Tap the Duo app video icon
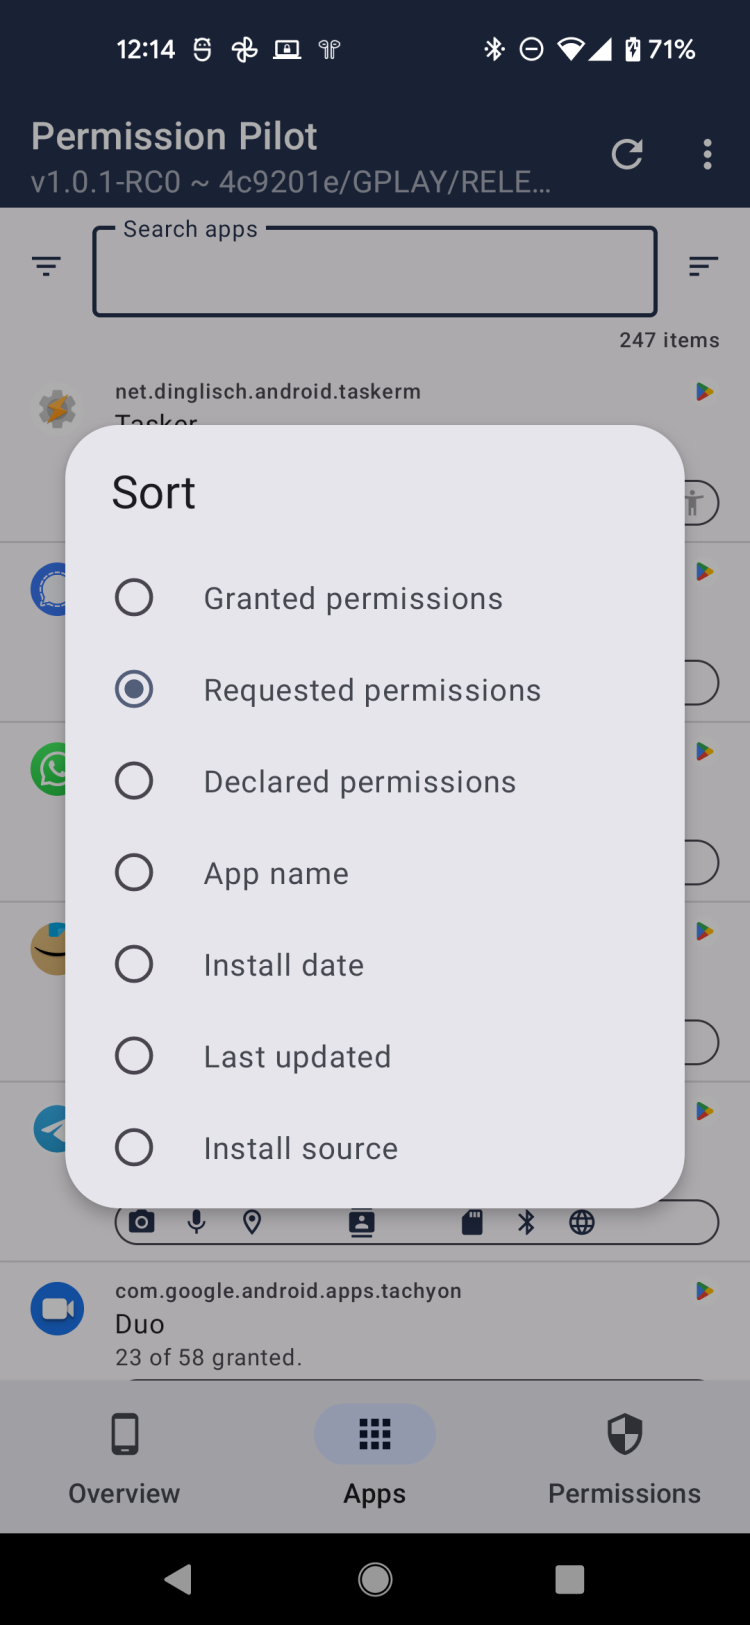This screenshot has width=750, height=1625. tap(57, 1308)
